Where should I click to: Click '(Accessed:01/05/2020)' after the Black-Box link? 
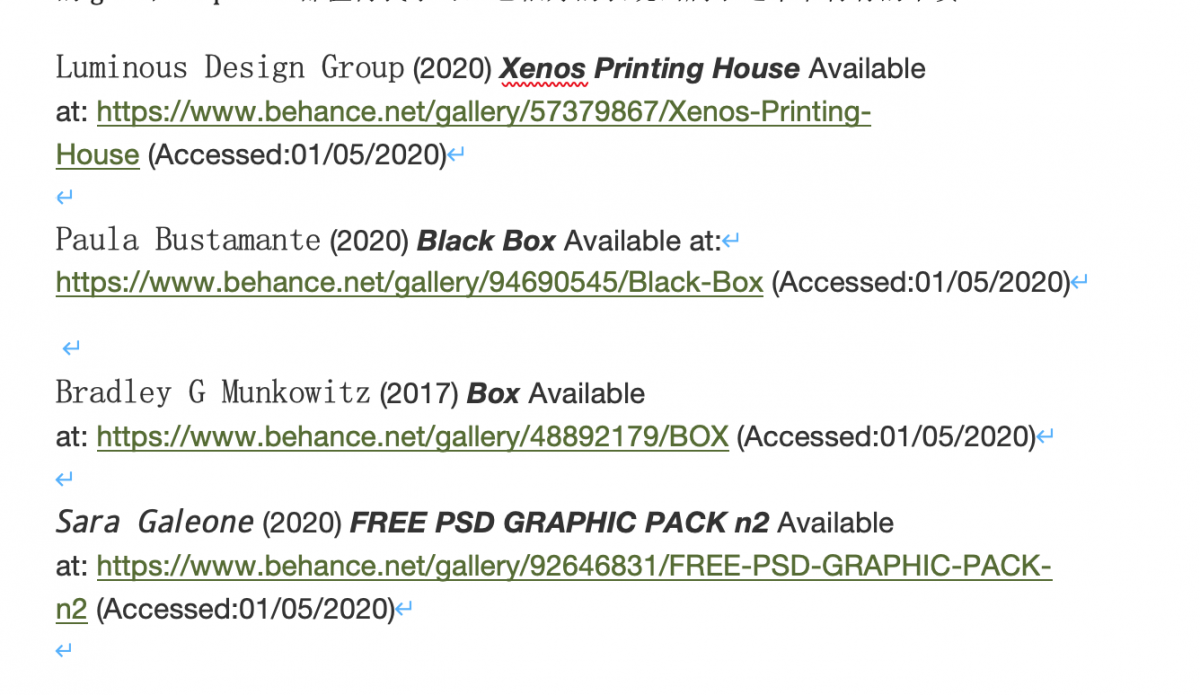coord(921,283)
